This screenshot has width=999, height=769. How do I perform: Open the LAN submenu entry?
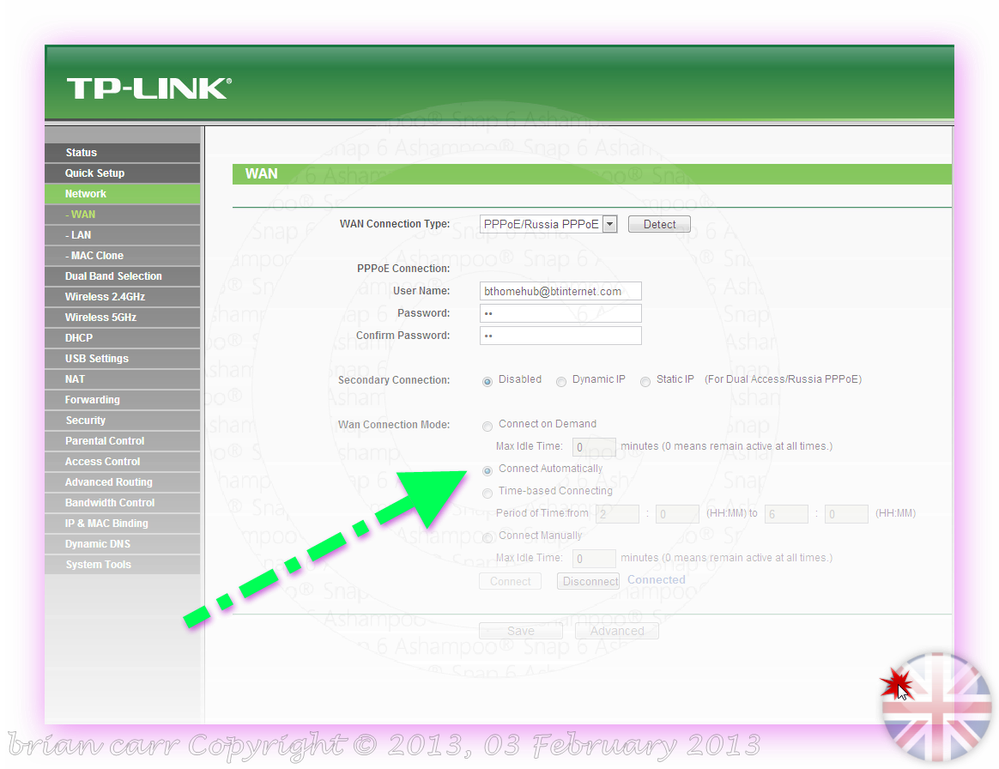122,234
